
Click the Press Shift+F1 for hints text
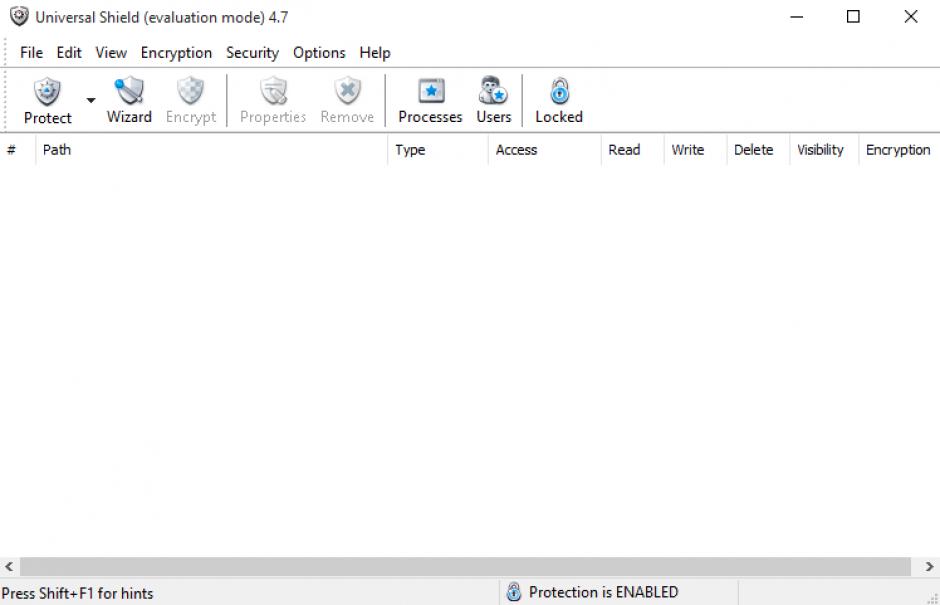pyautogui.click(x=77, y=594)
